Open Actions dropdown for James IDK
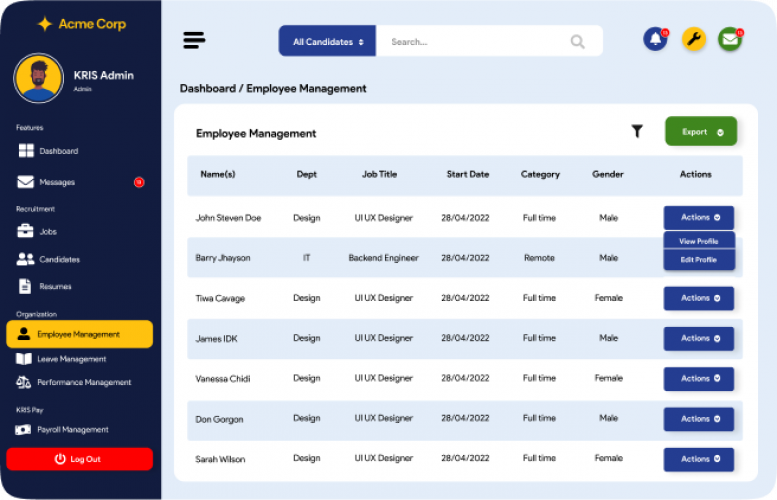The image size is (777, 500). pos(699,338)
